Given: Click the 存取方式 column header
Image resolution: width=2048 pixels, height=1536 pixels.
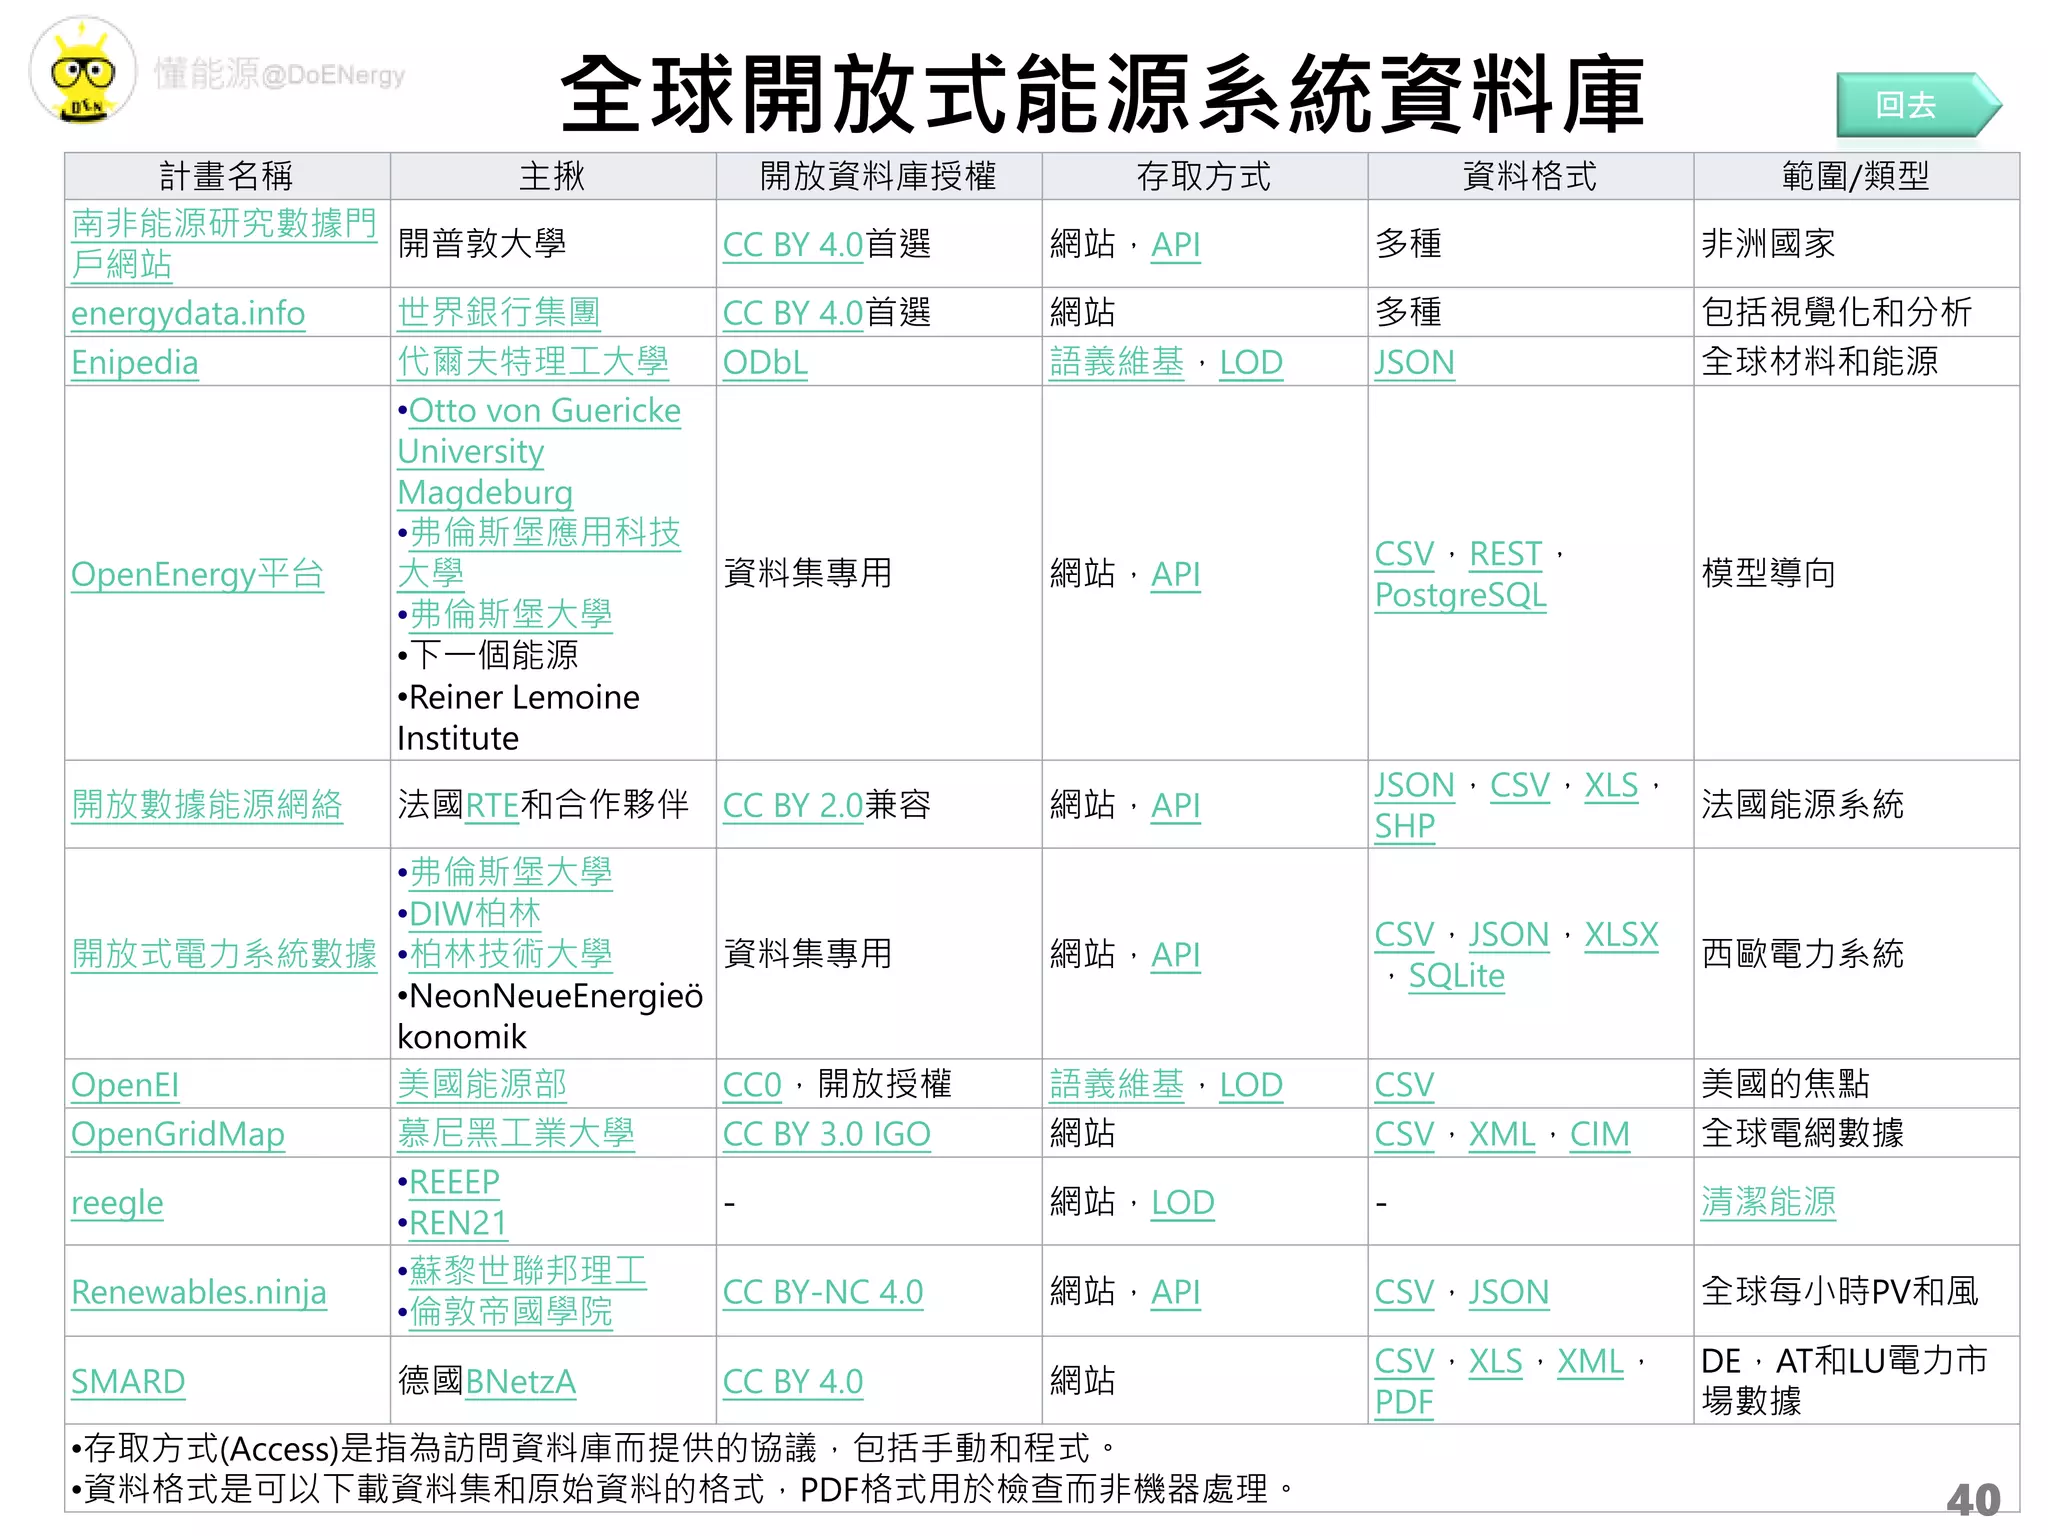Looking at the screenshot, I should click(x=1204, y=176).
